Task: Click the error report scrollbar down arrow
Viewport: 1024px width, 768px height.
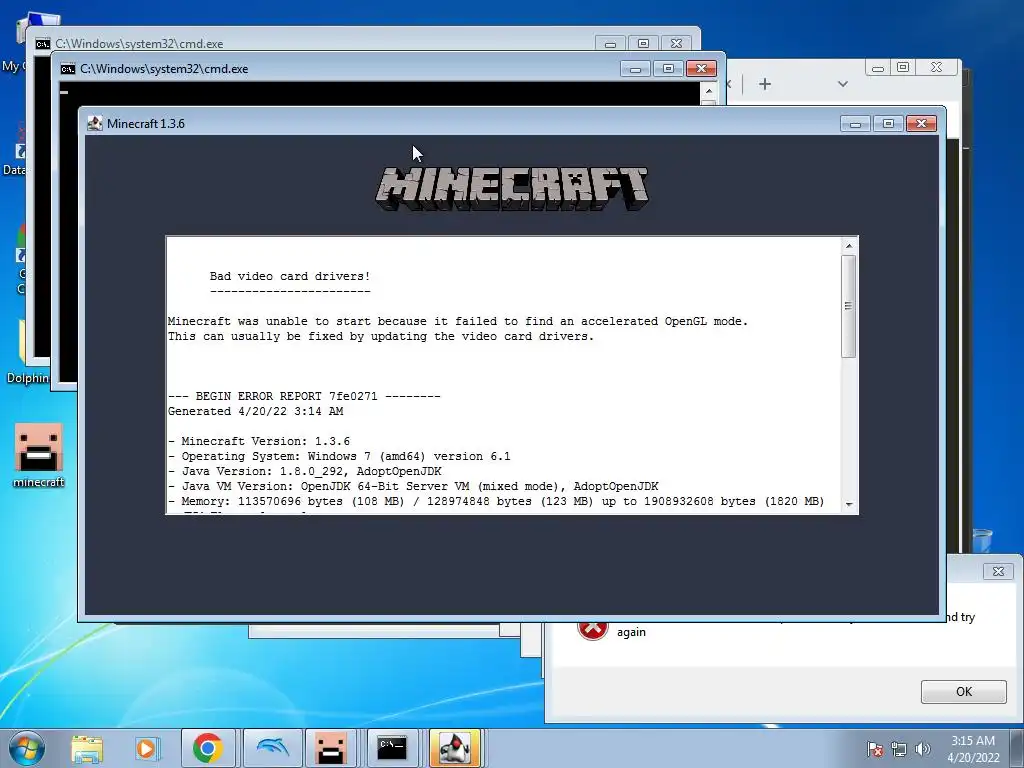Action: 848,504
